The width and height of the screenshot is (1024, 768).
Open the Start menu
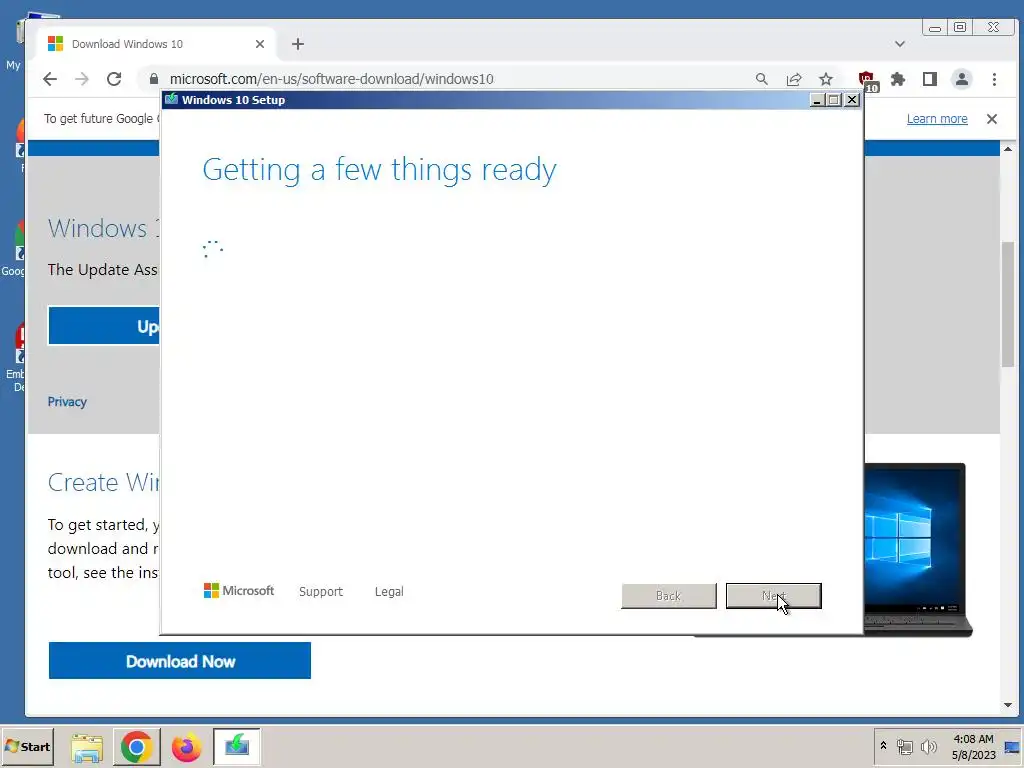(27, 746)
